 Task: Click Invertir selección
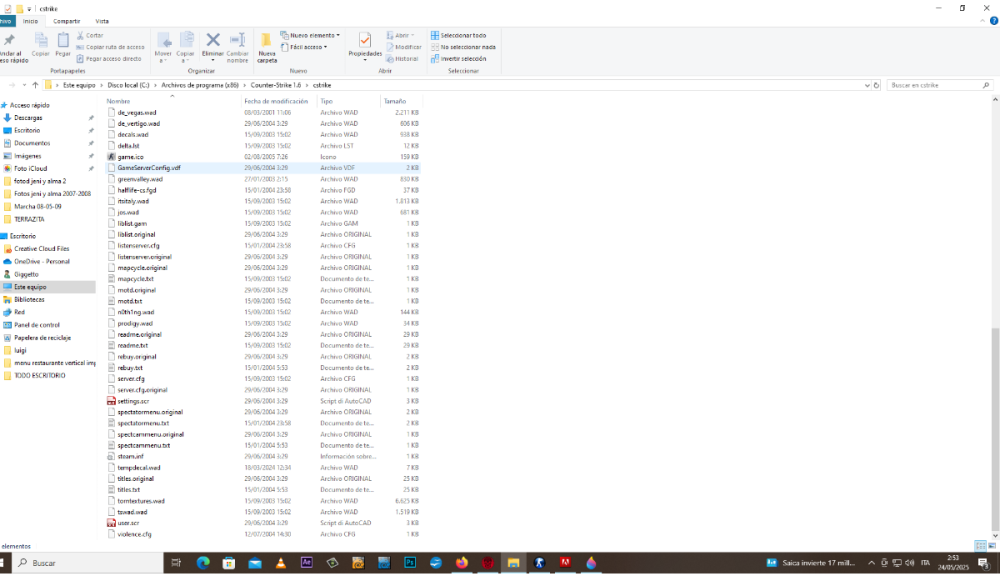(x=459, y=59)
